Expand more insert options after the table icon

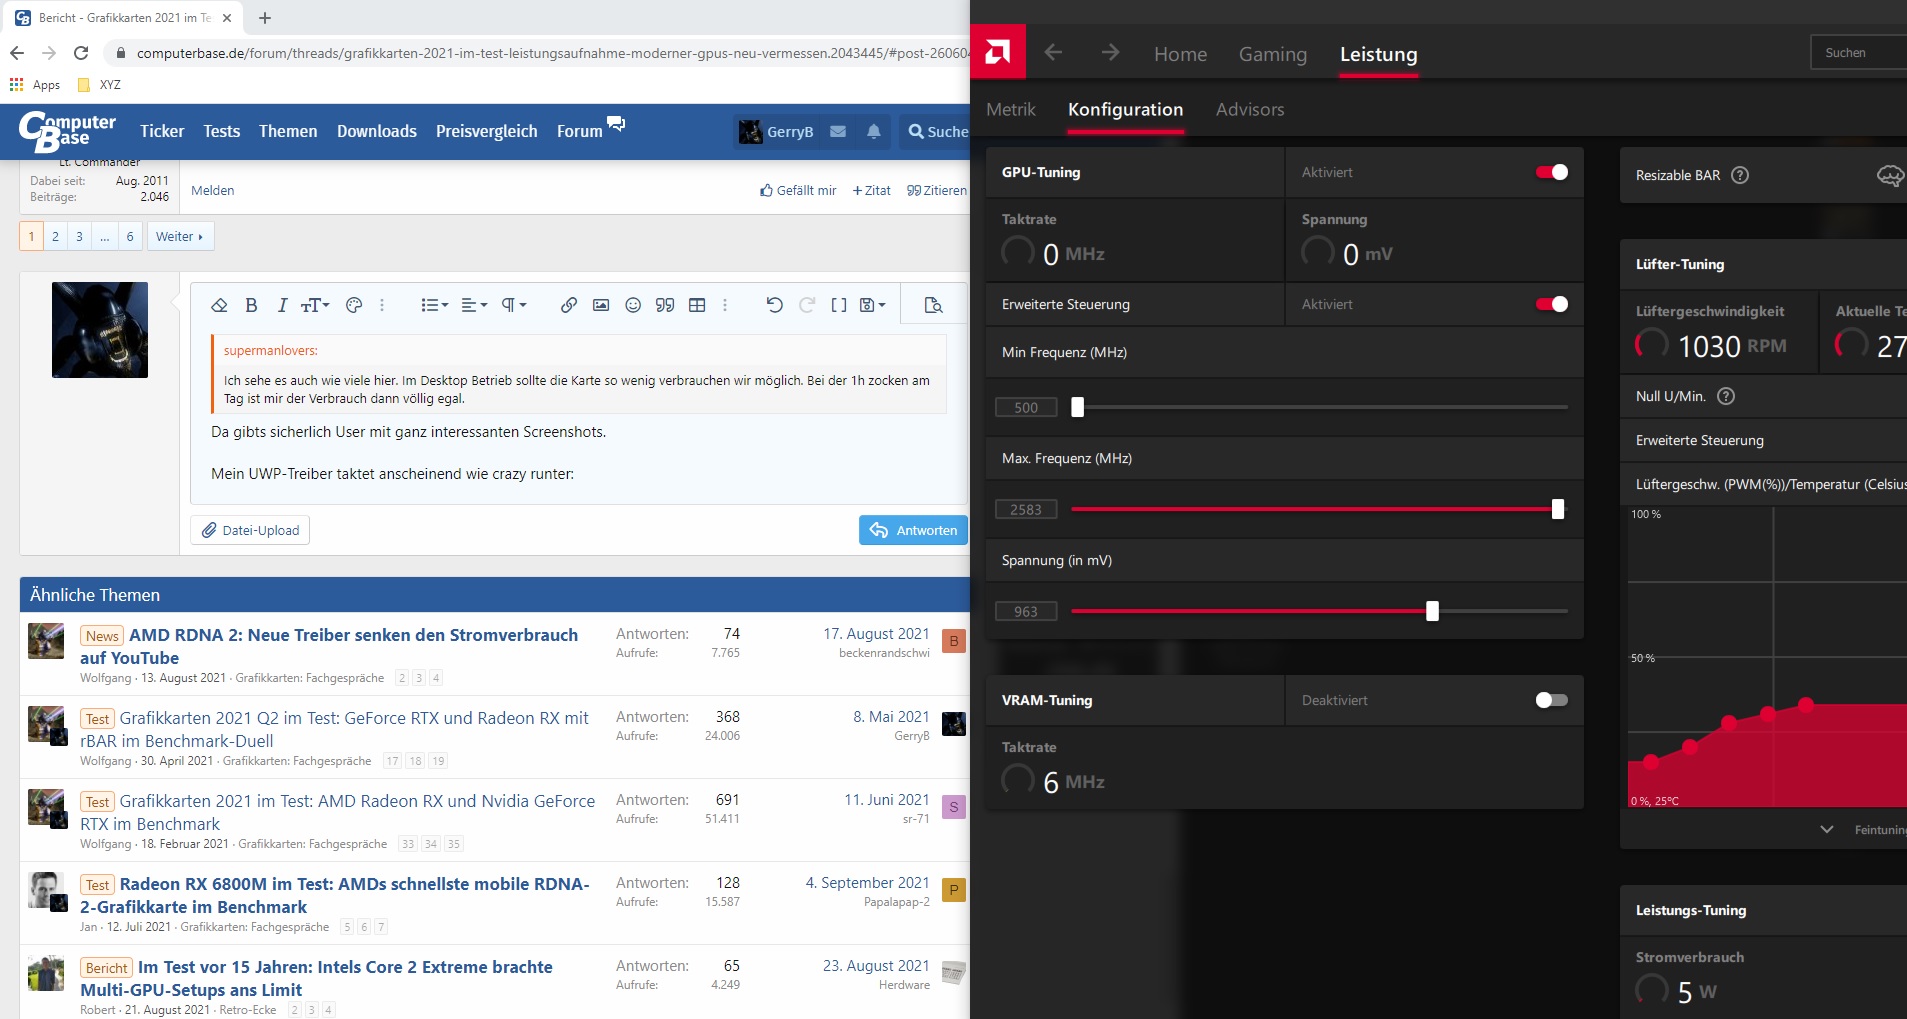click(x=725, y=305)
